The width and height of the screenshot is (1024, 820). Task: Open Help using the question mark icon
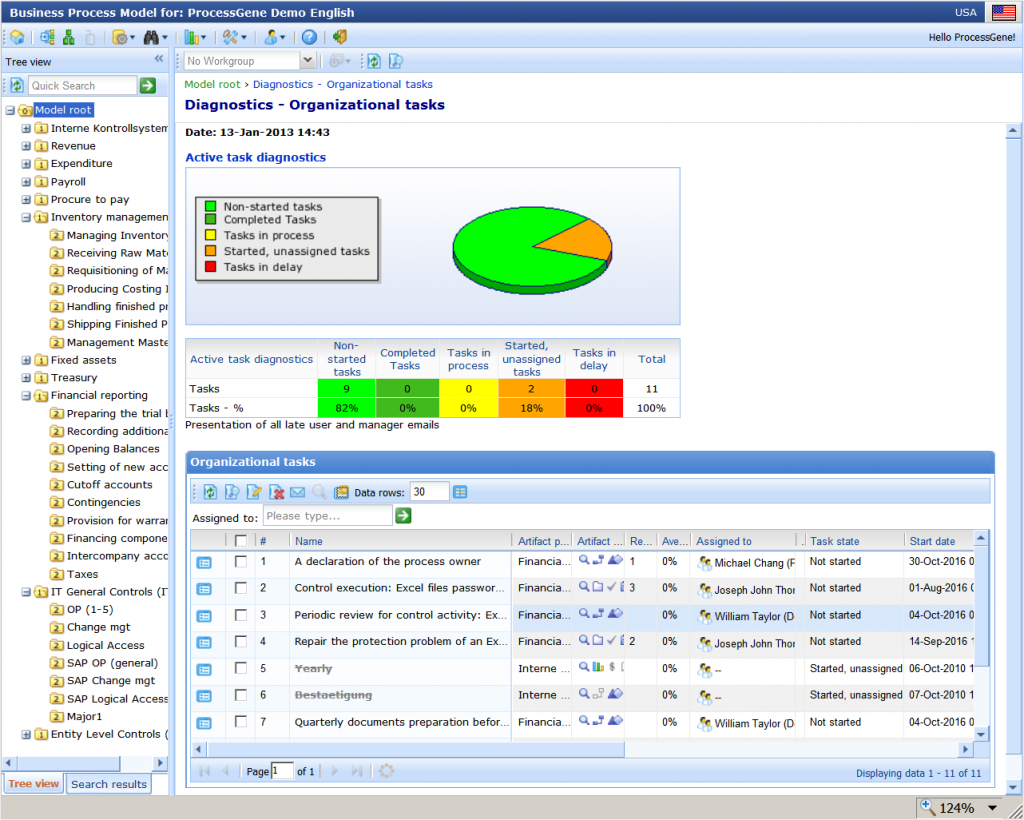click(308, 37)
